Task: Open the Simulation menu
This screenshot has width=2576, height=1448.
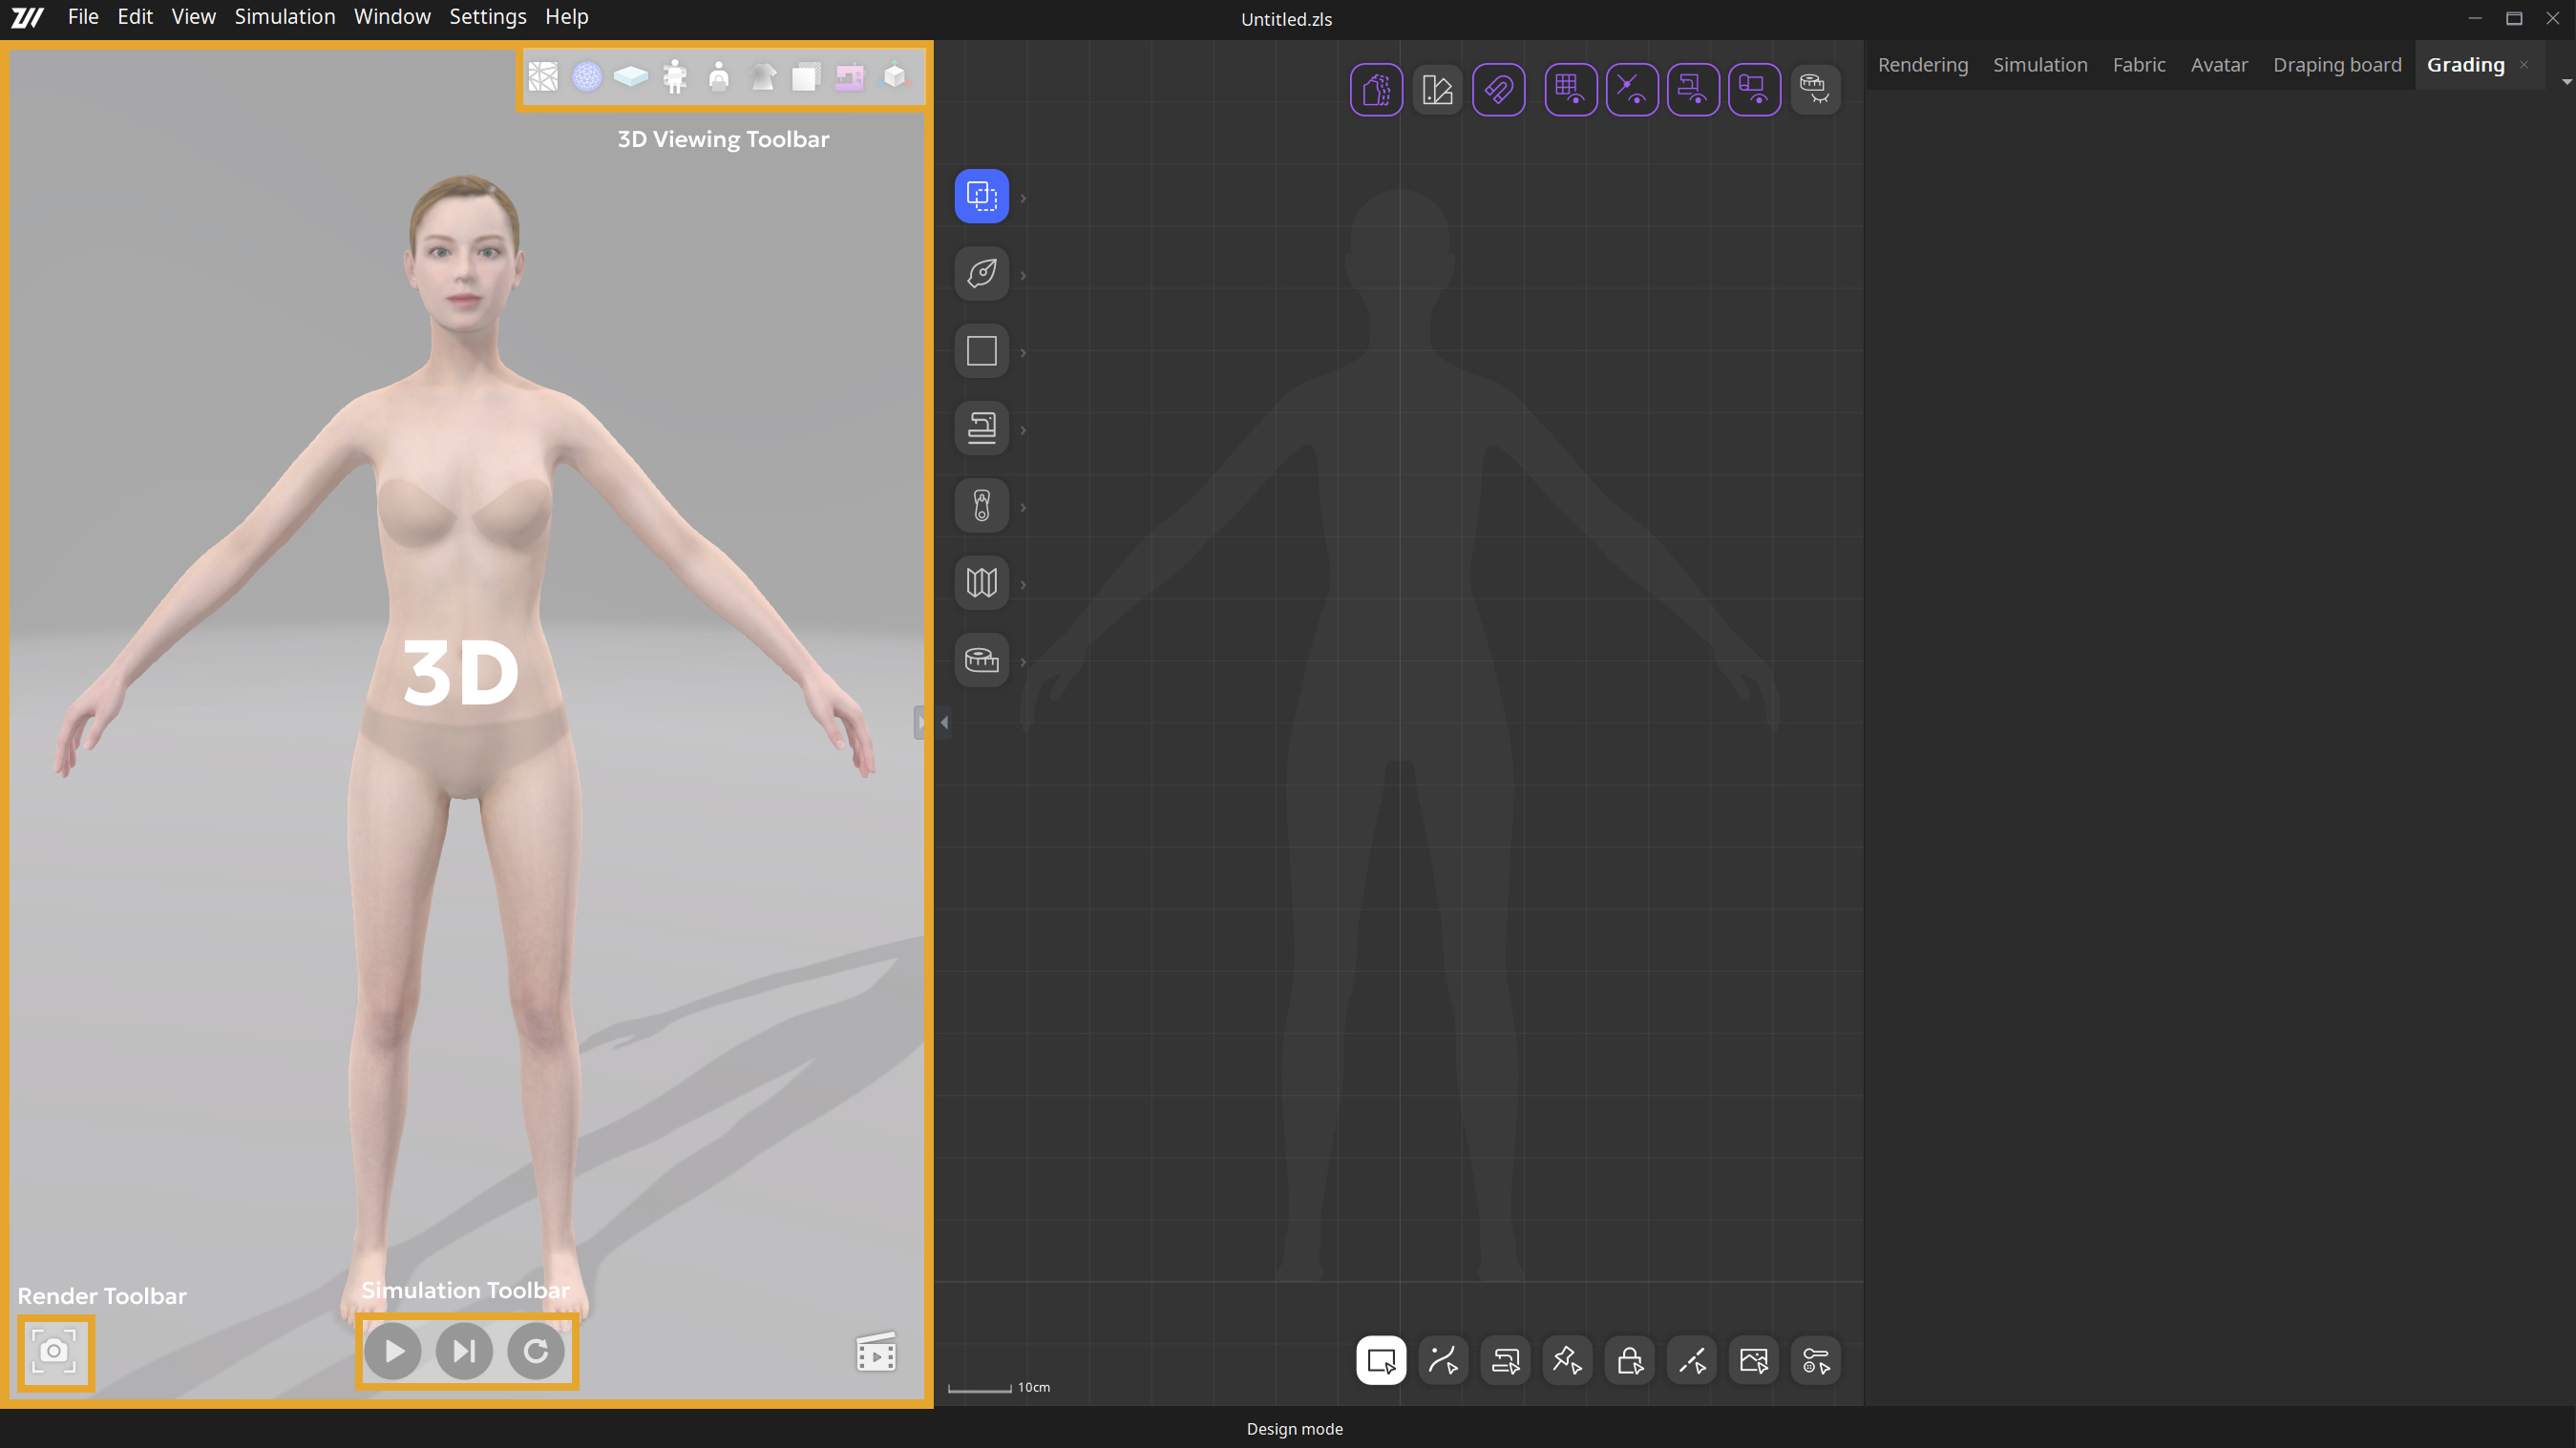Action: pyautogui.click(x=284, y=17)
